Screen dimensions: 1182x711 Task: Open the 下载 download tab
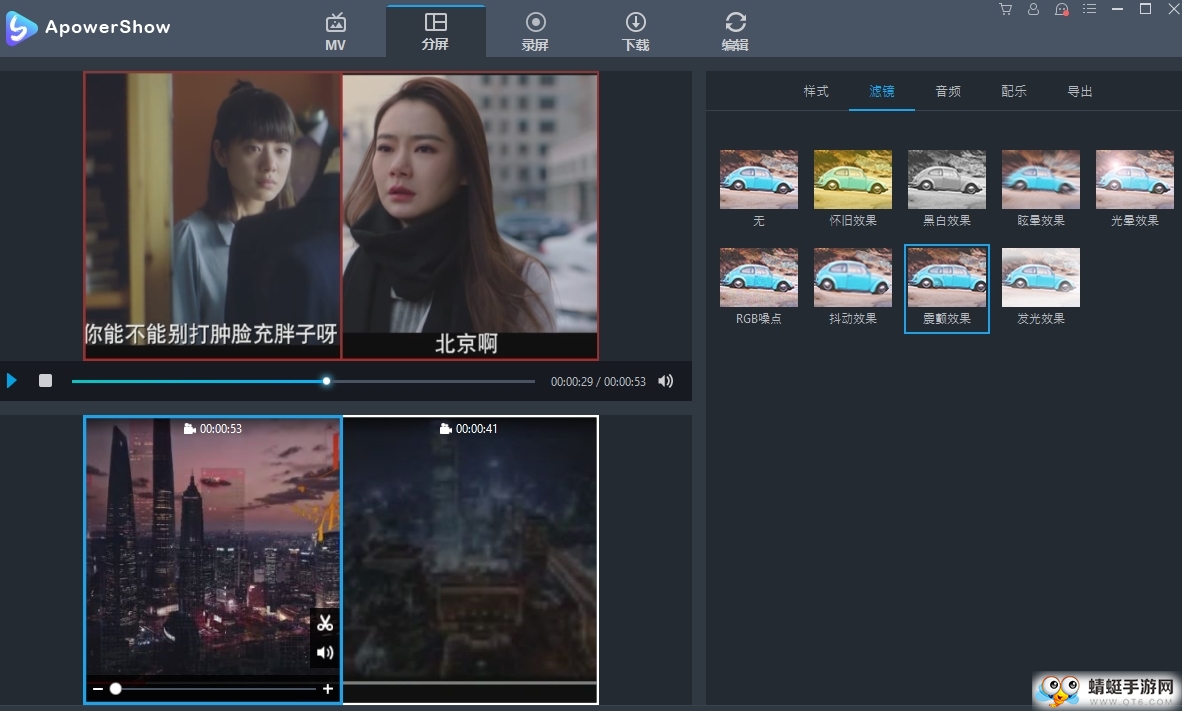pos(635,32)
